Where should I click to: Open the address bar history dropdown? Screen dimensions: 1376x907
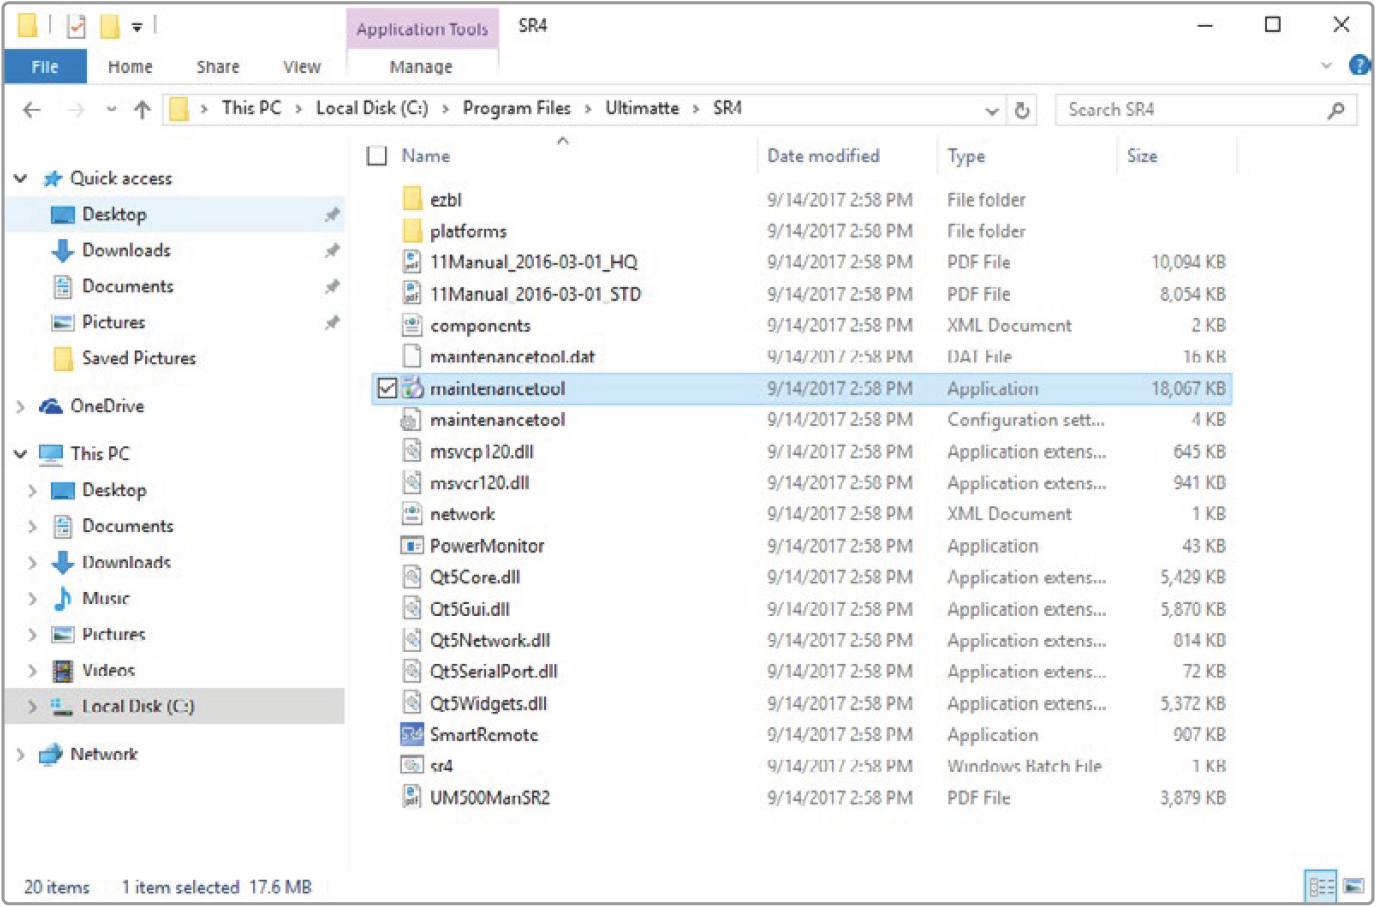point(992,110)
